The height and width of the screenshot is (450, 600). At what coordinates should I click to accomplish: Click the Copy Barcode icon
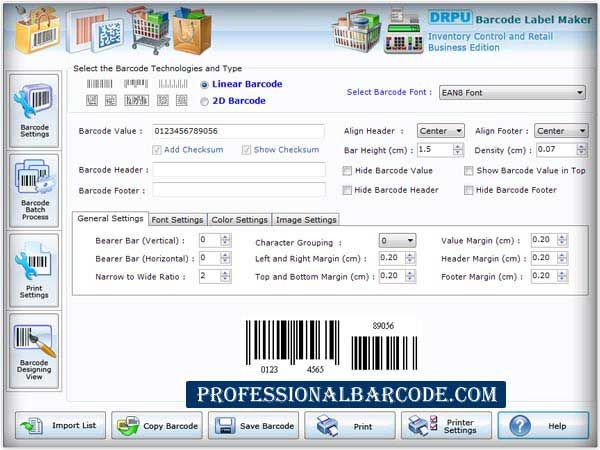[x=128, y=426]
